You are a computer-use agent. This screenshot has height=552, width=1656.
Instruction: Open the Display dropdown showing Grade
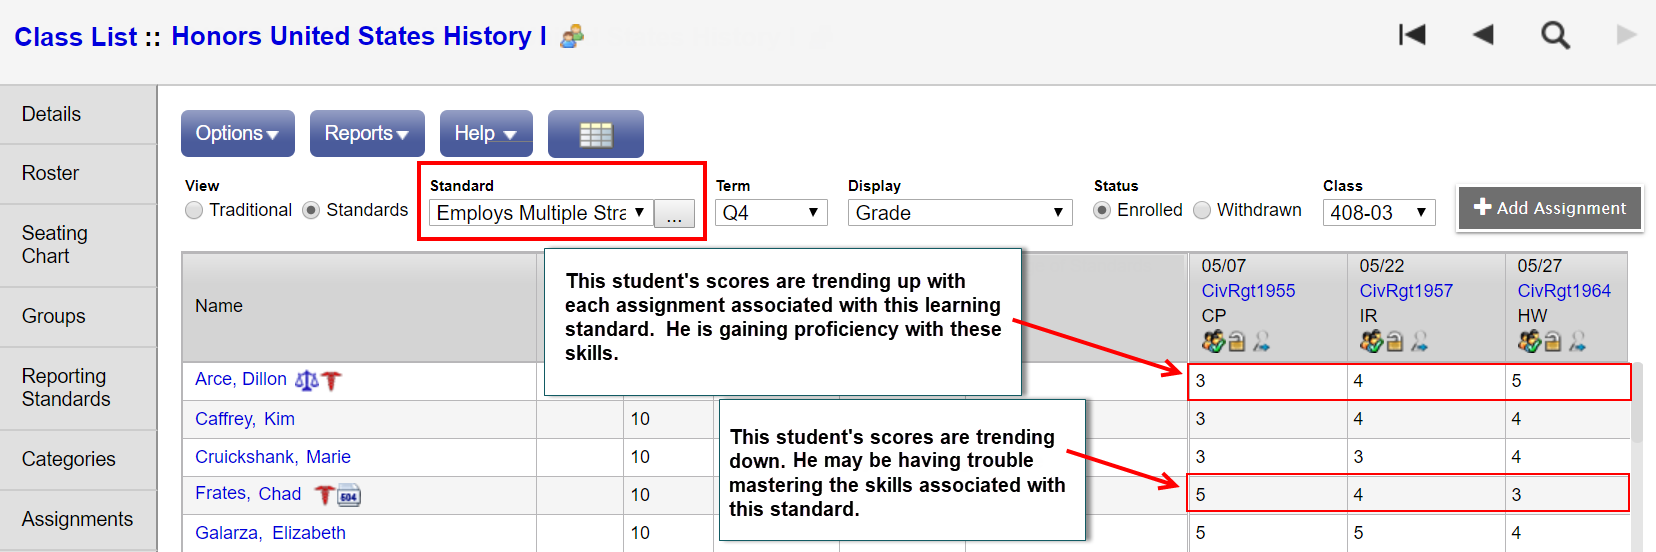[x=959, y=213]
